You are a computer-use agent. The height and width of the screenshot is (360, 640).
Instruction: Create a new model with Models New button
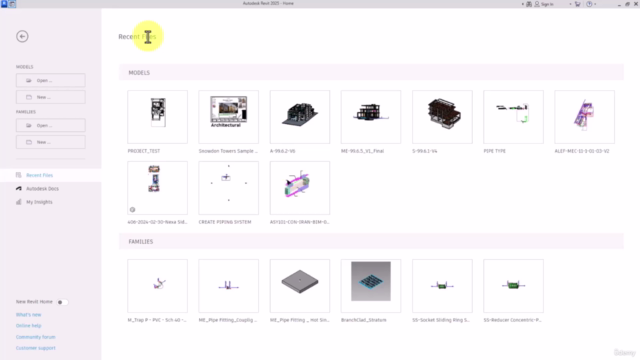click(51, 97)
